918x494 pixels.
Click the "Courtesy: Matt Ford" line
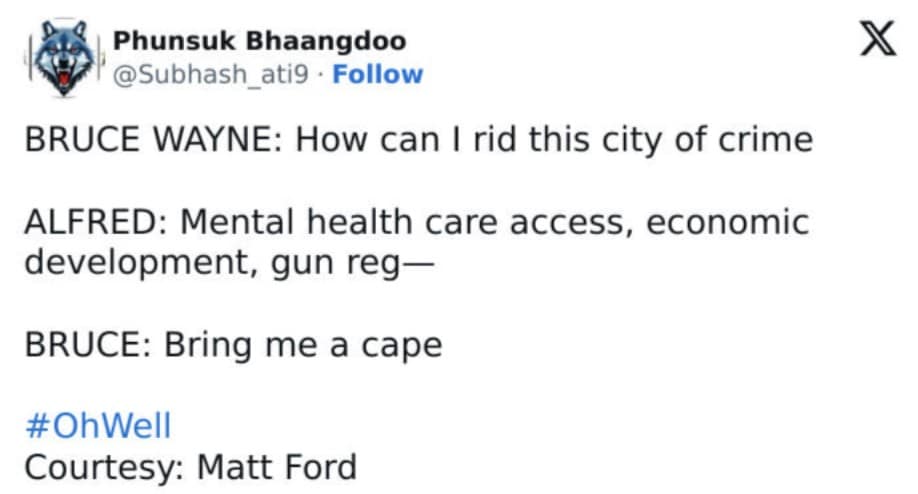point(189,467)
